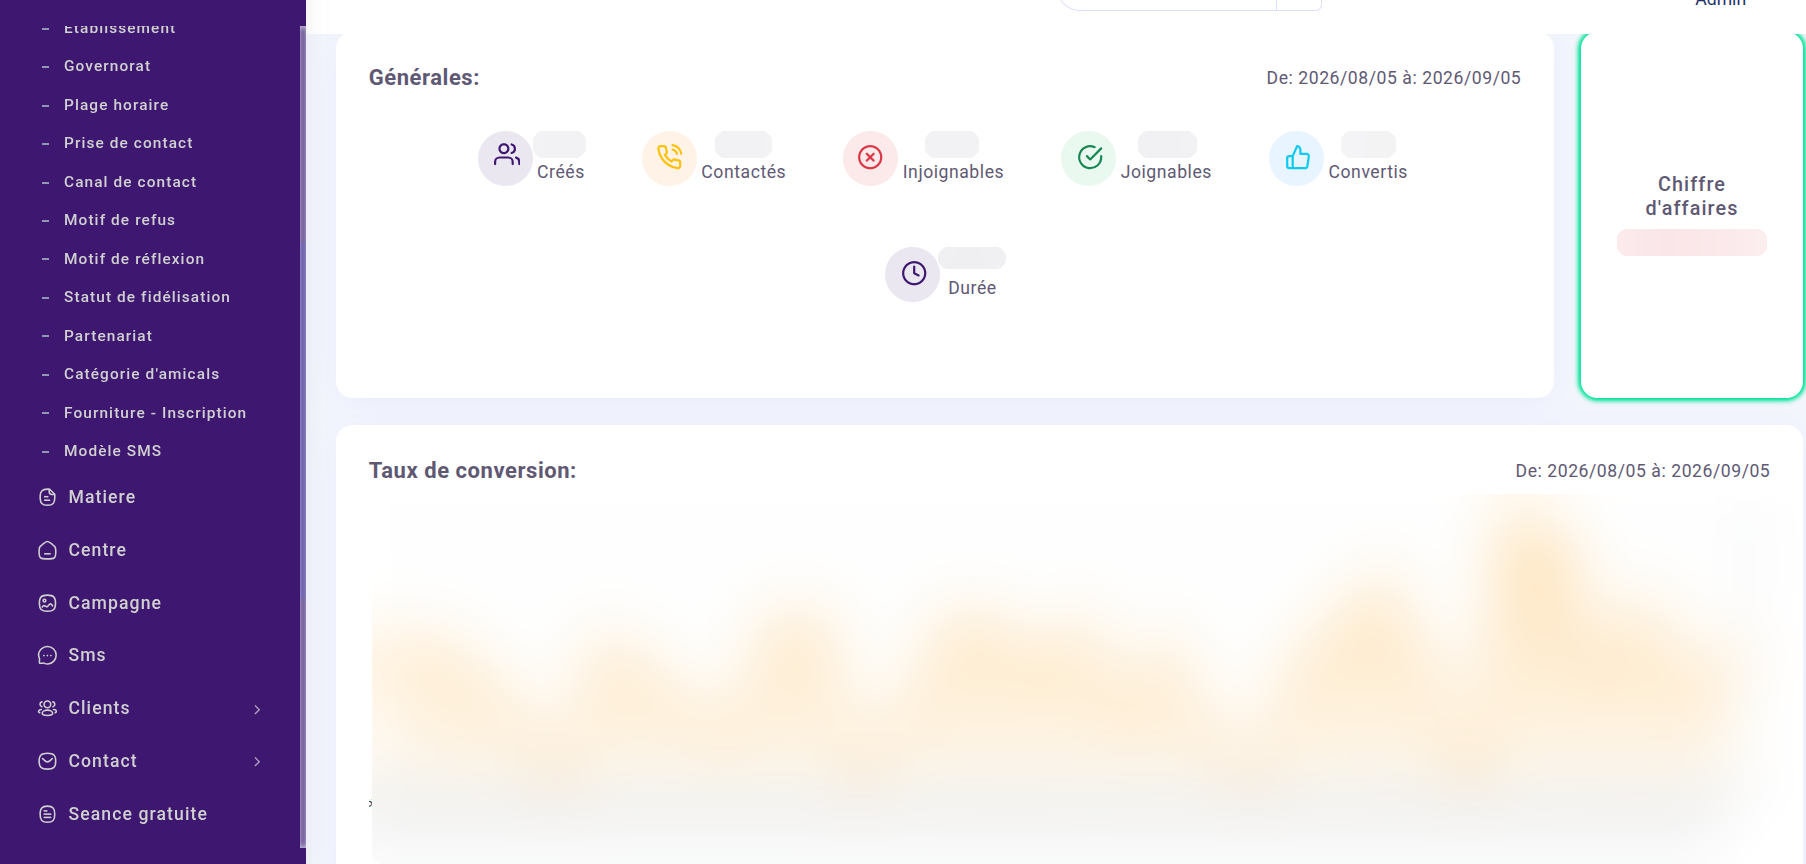Open Motif de refus page
This screenshot has width=1806, height=864.
point(119,220)
